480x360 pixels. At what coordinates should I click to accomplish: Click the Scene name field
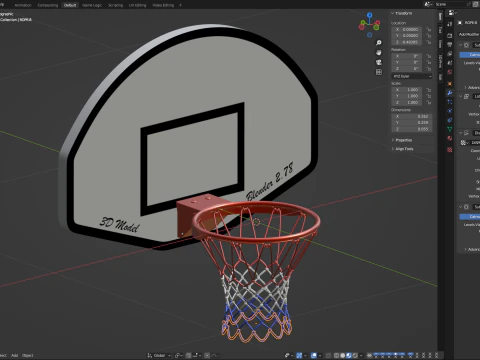pyautogui.click(x=451, y=4)
